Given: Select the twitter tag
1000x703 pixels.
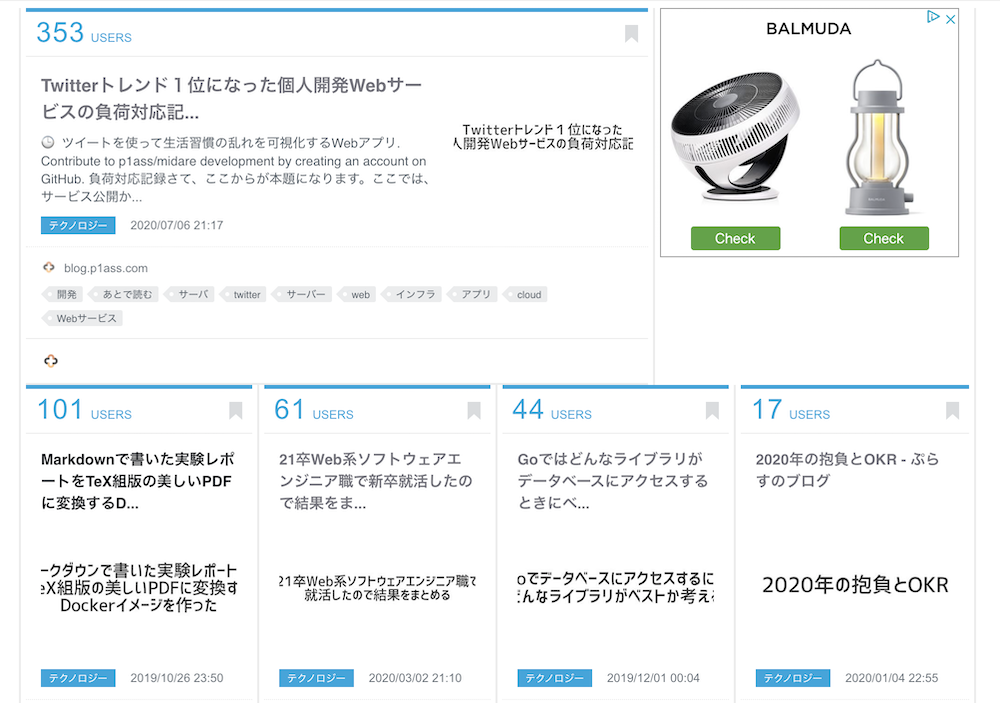Looking at the screenshot, I should click(x=247, y=295).
